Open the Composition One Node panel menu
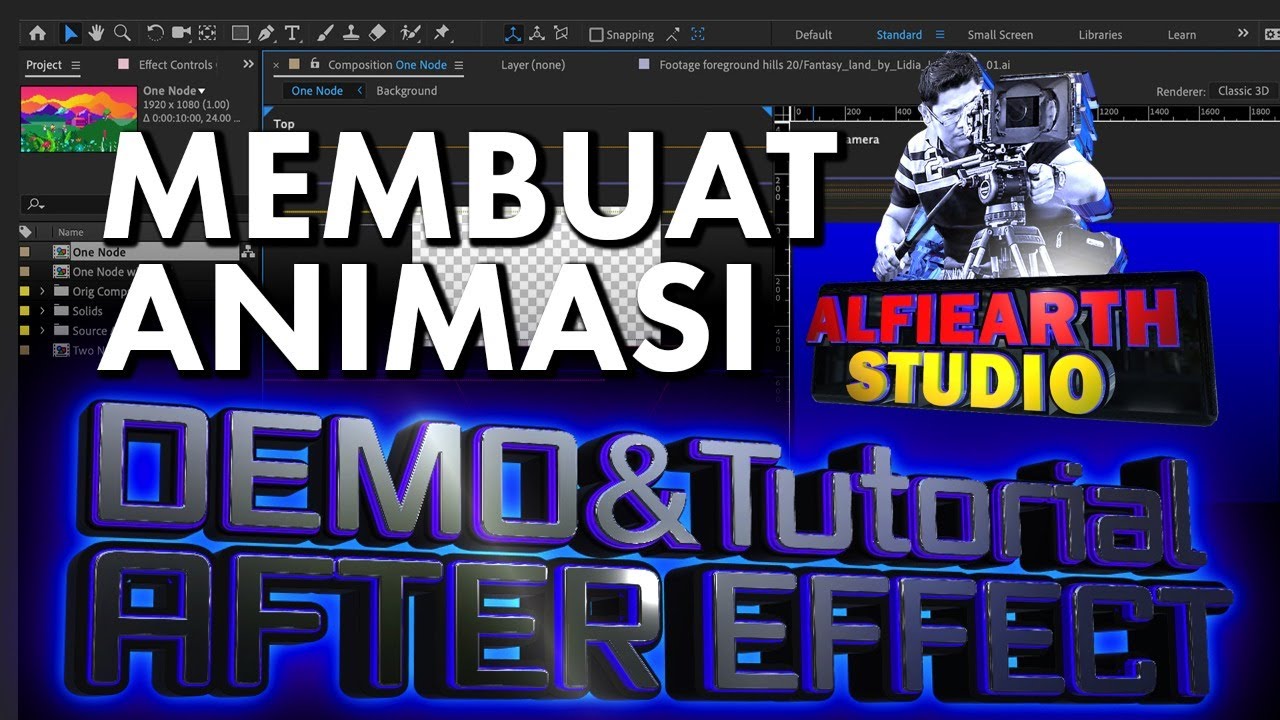The height and width of the screenshot is (720, 1280). click(x=459, y=65)
